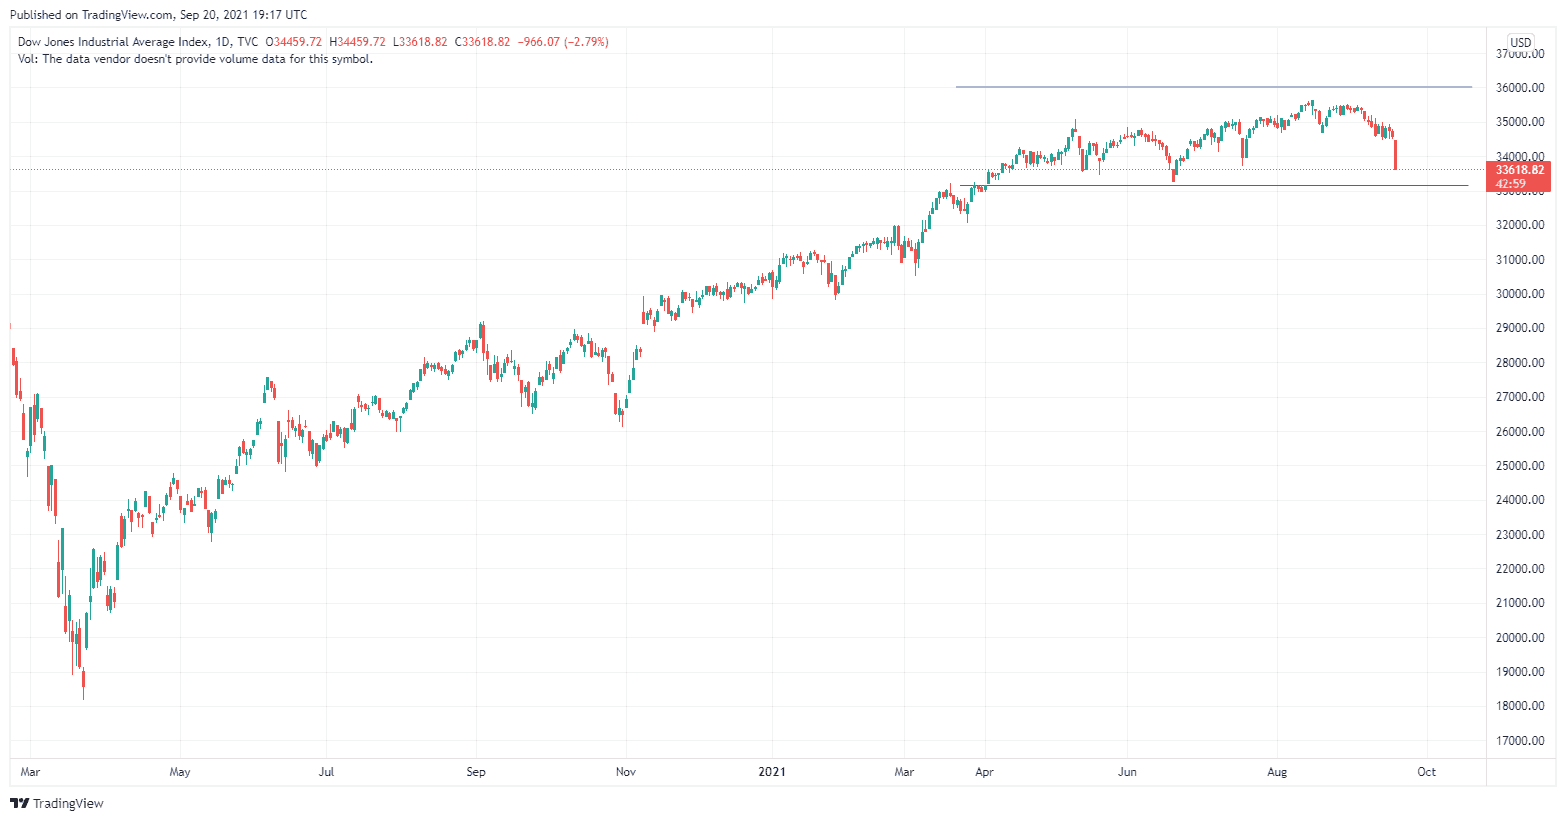Click the 28000.00 price axis label
This screenshot has width=1566, height=821.
[x=1520, y=363]
